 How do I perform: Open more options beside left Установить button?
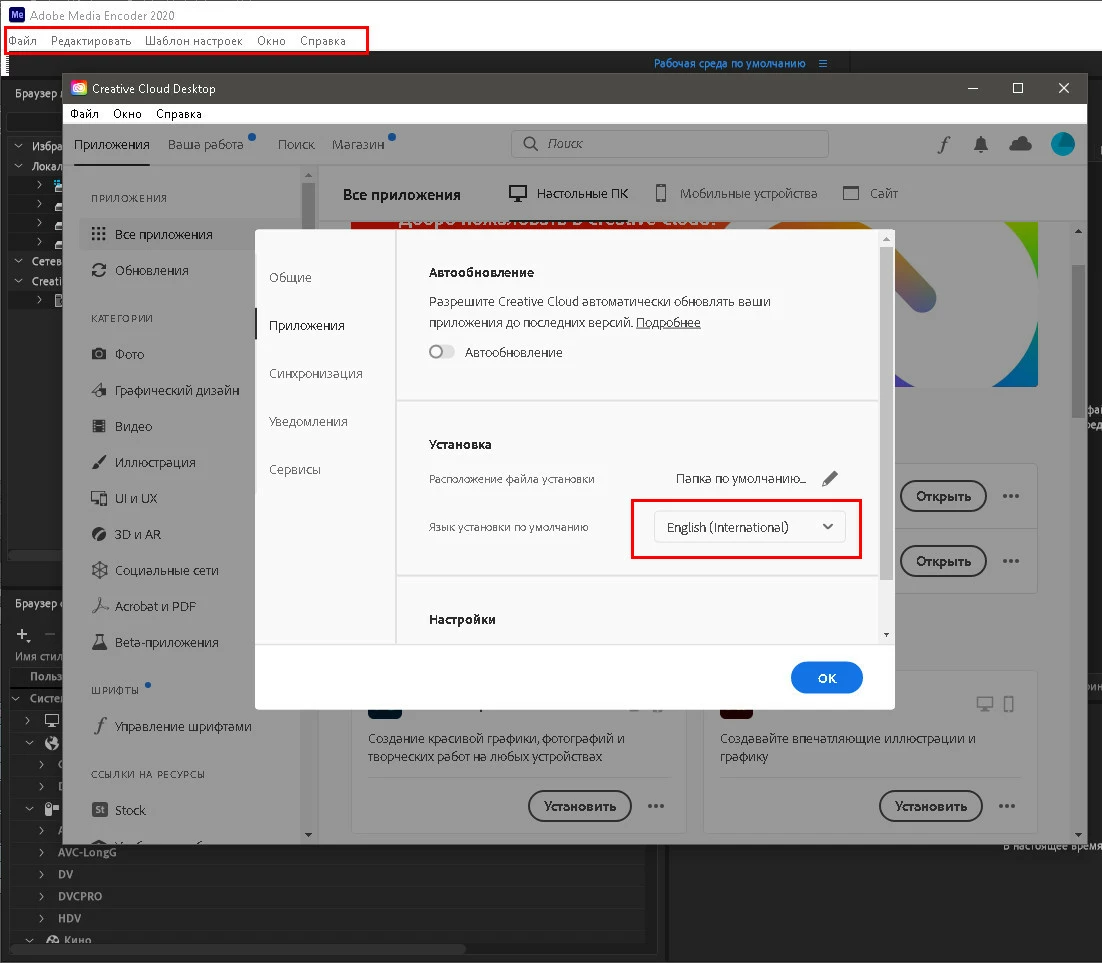pyautogui.click(x=656, y=806)
